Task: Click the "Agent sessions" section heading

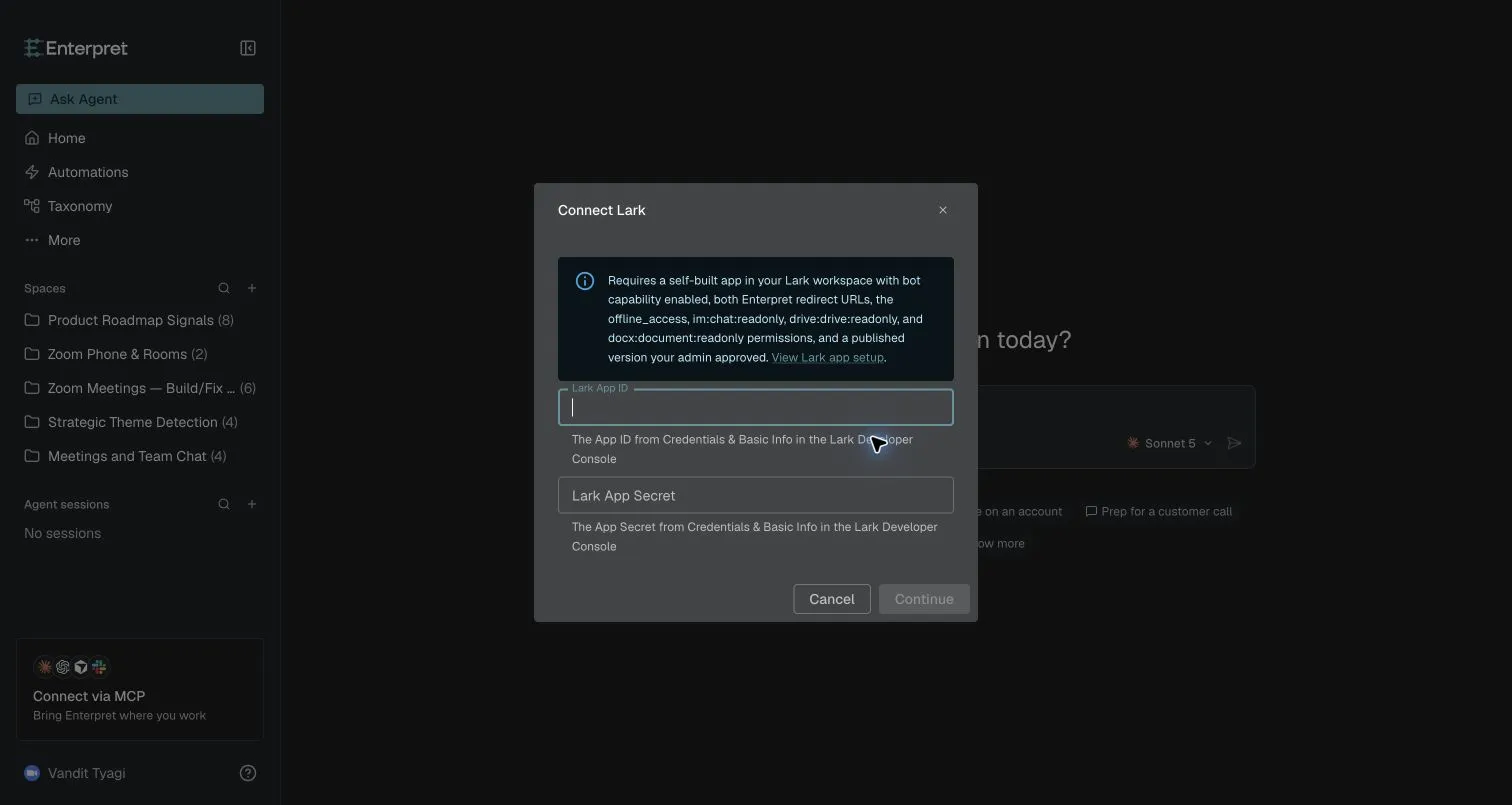Action: click(67, 504)
